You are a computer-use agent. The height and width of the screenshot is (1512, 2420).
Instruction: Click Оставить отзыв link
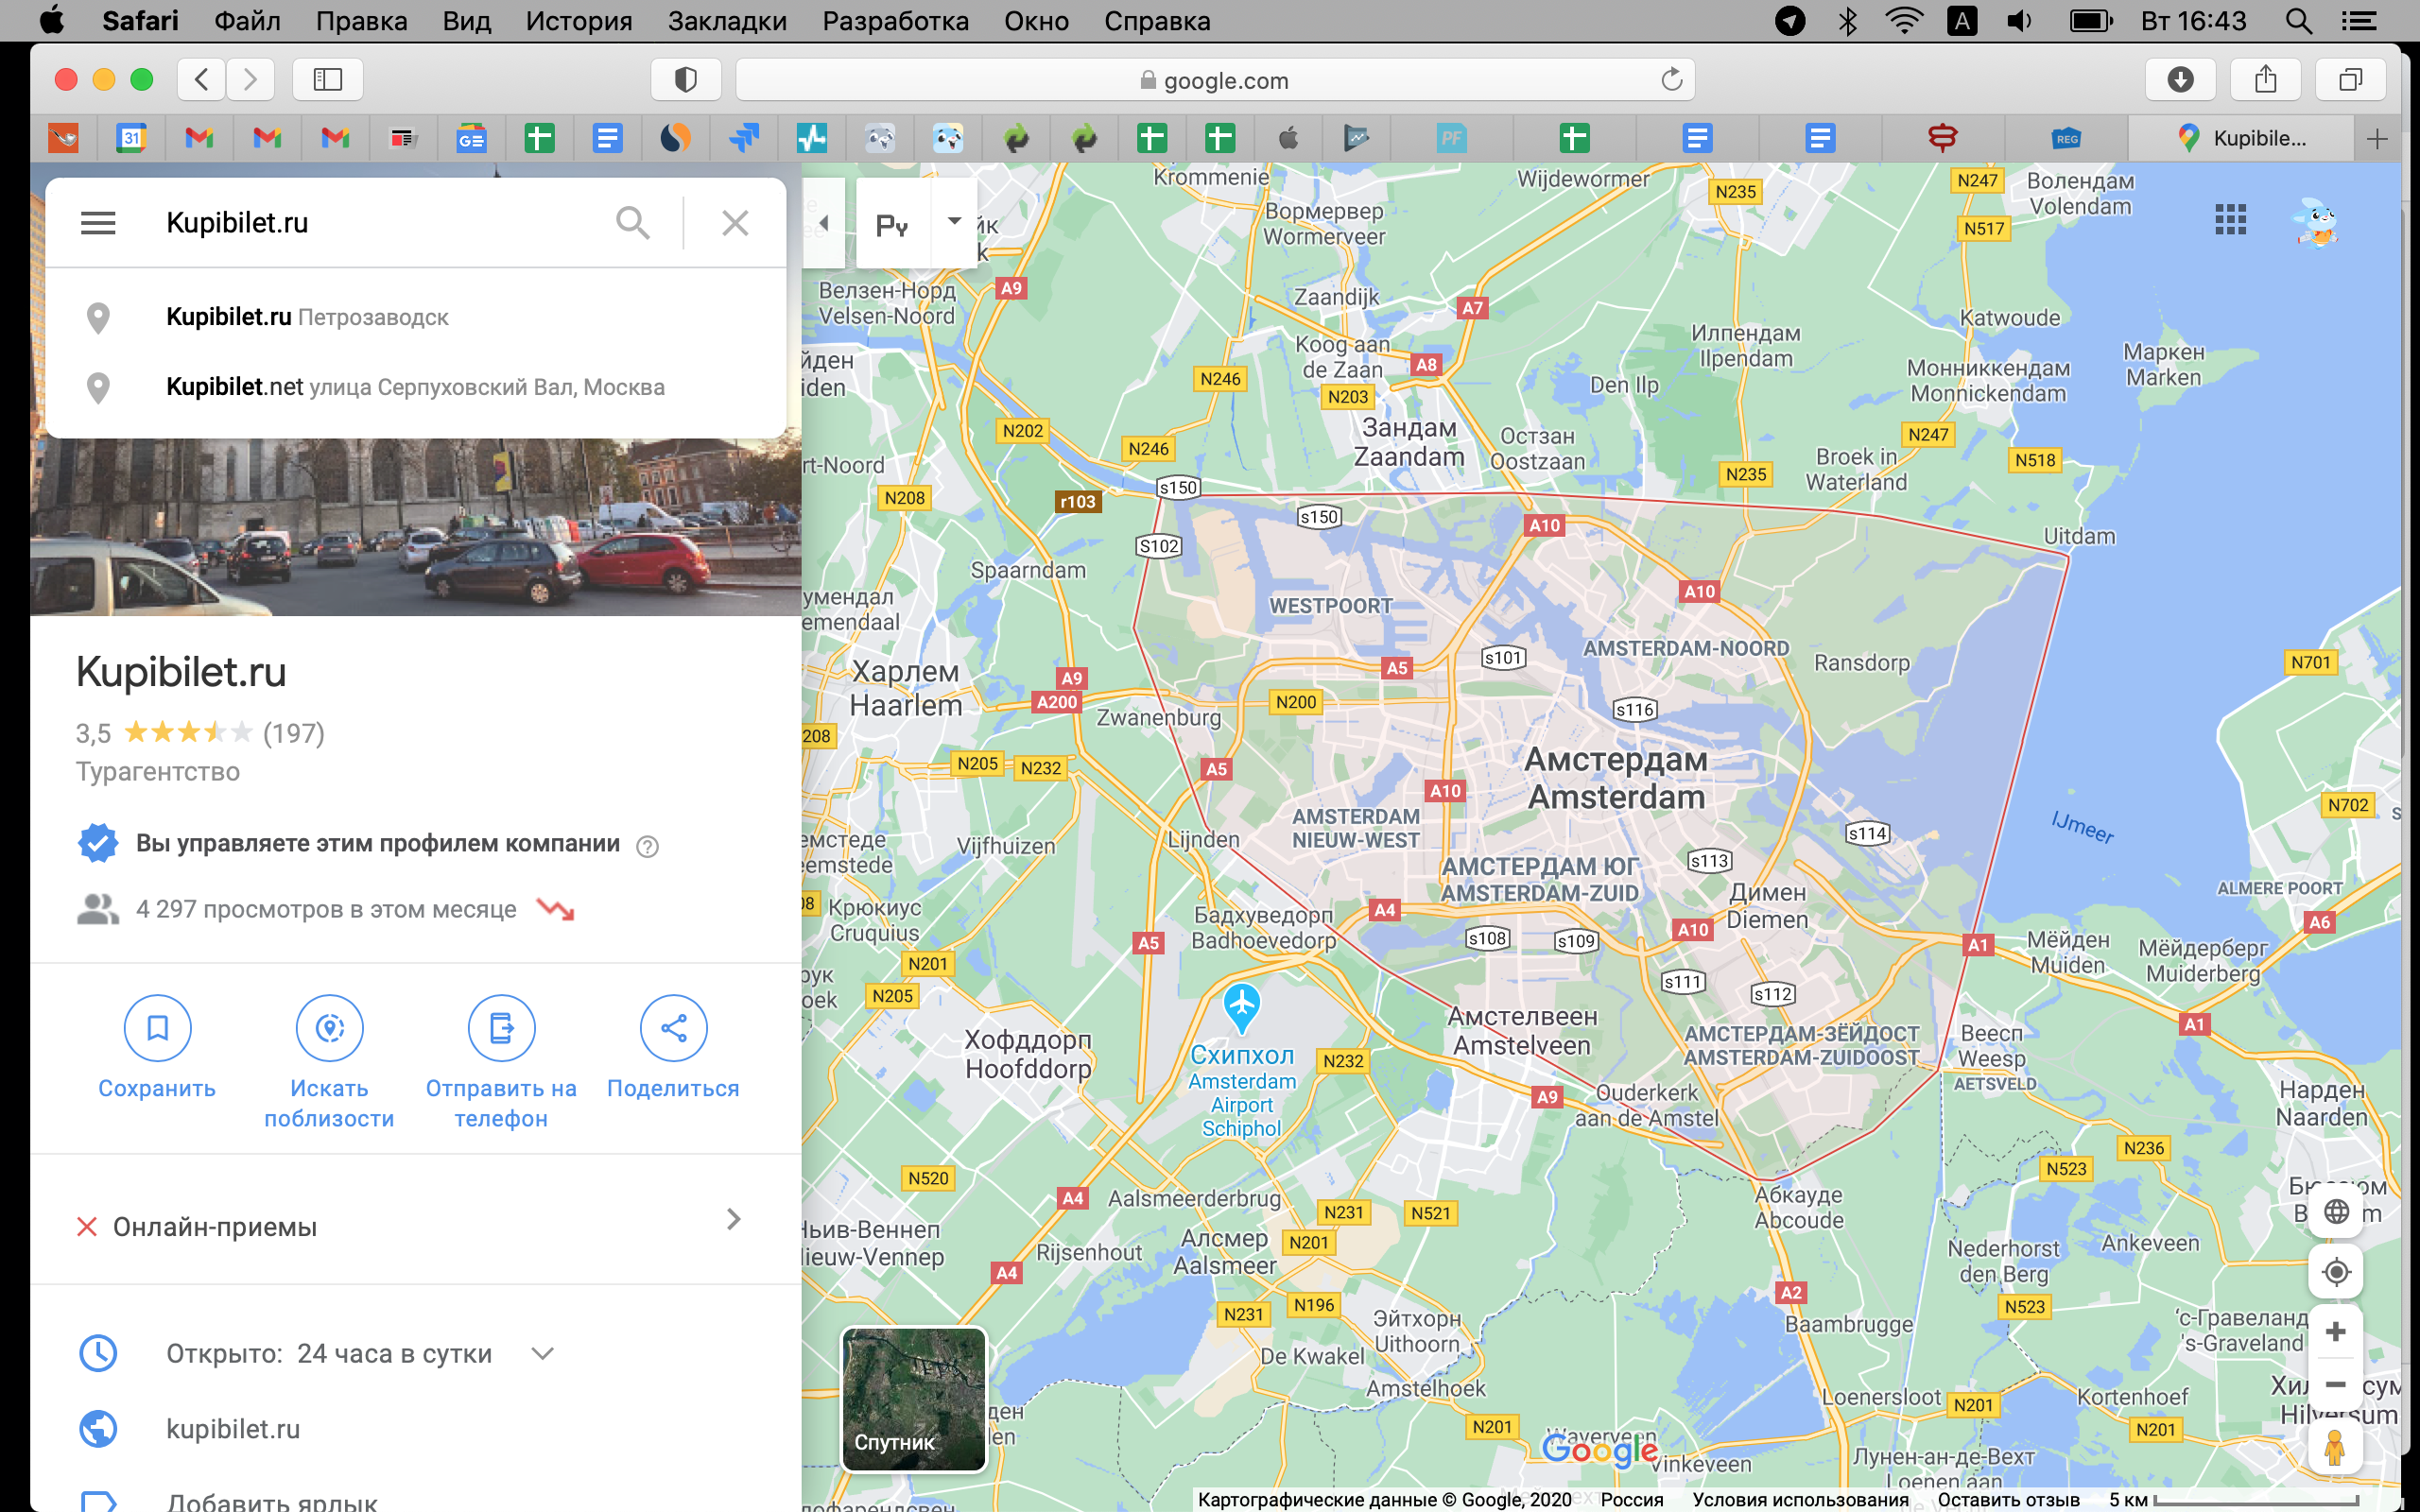(x=2008, y=1499)
